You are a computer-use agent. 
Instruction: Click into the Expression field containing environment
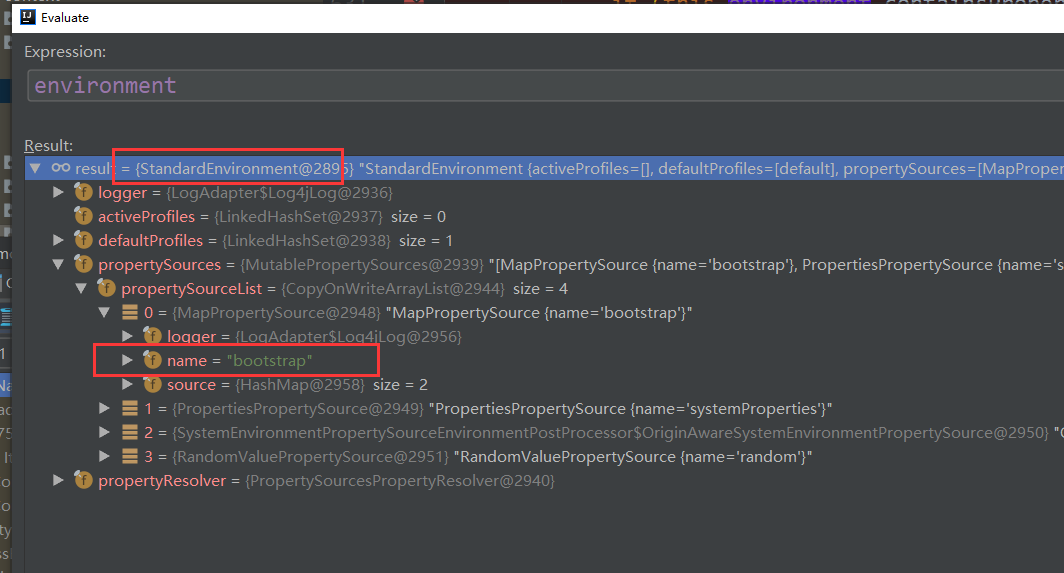point(546,86)
